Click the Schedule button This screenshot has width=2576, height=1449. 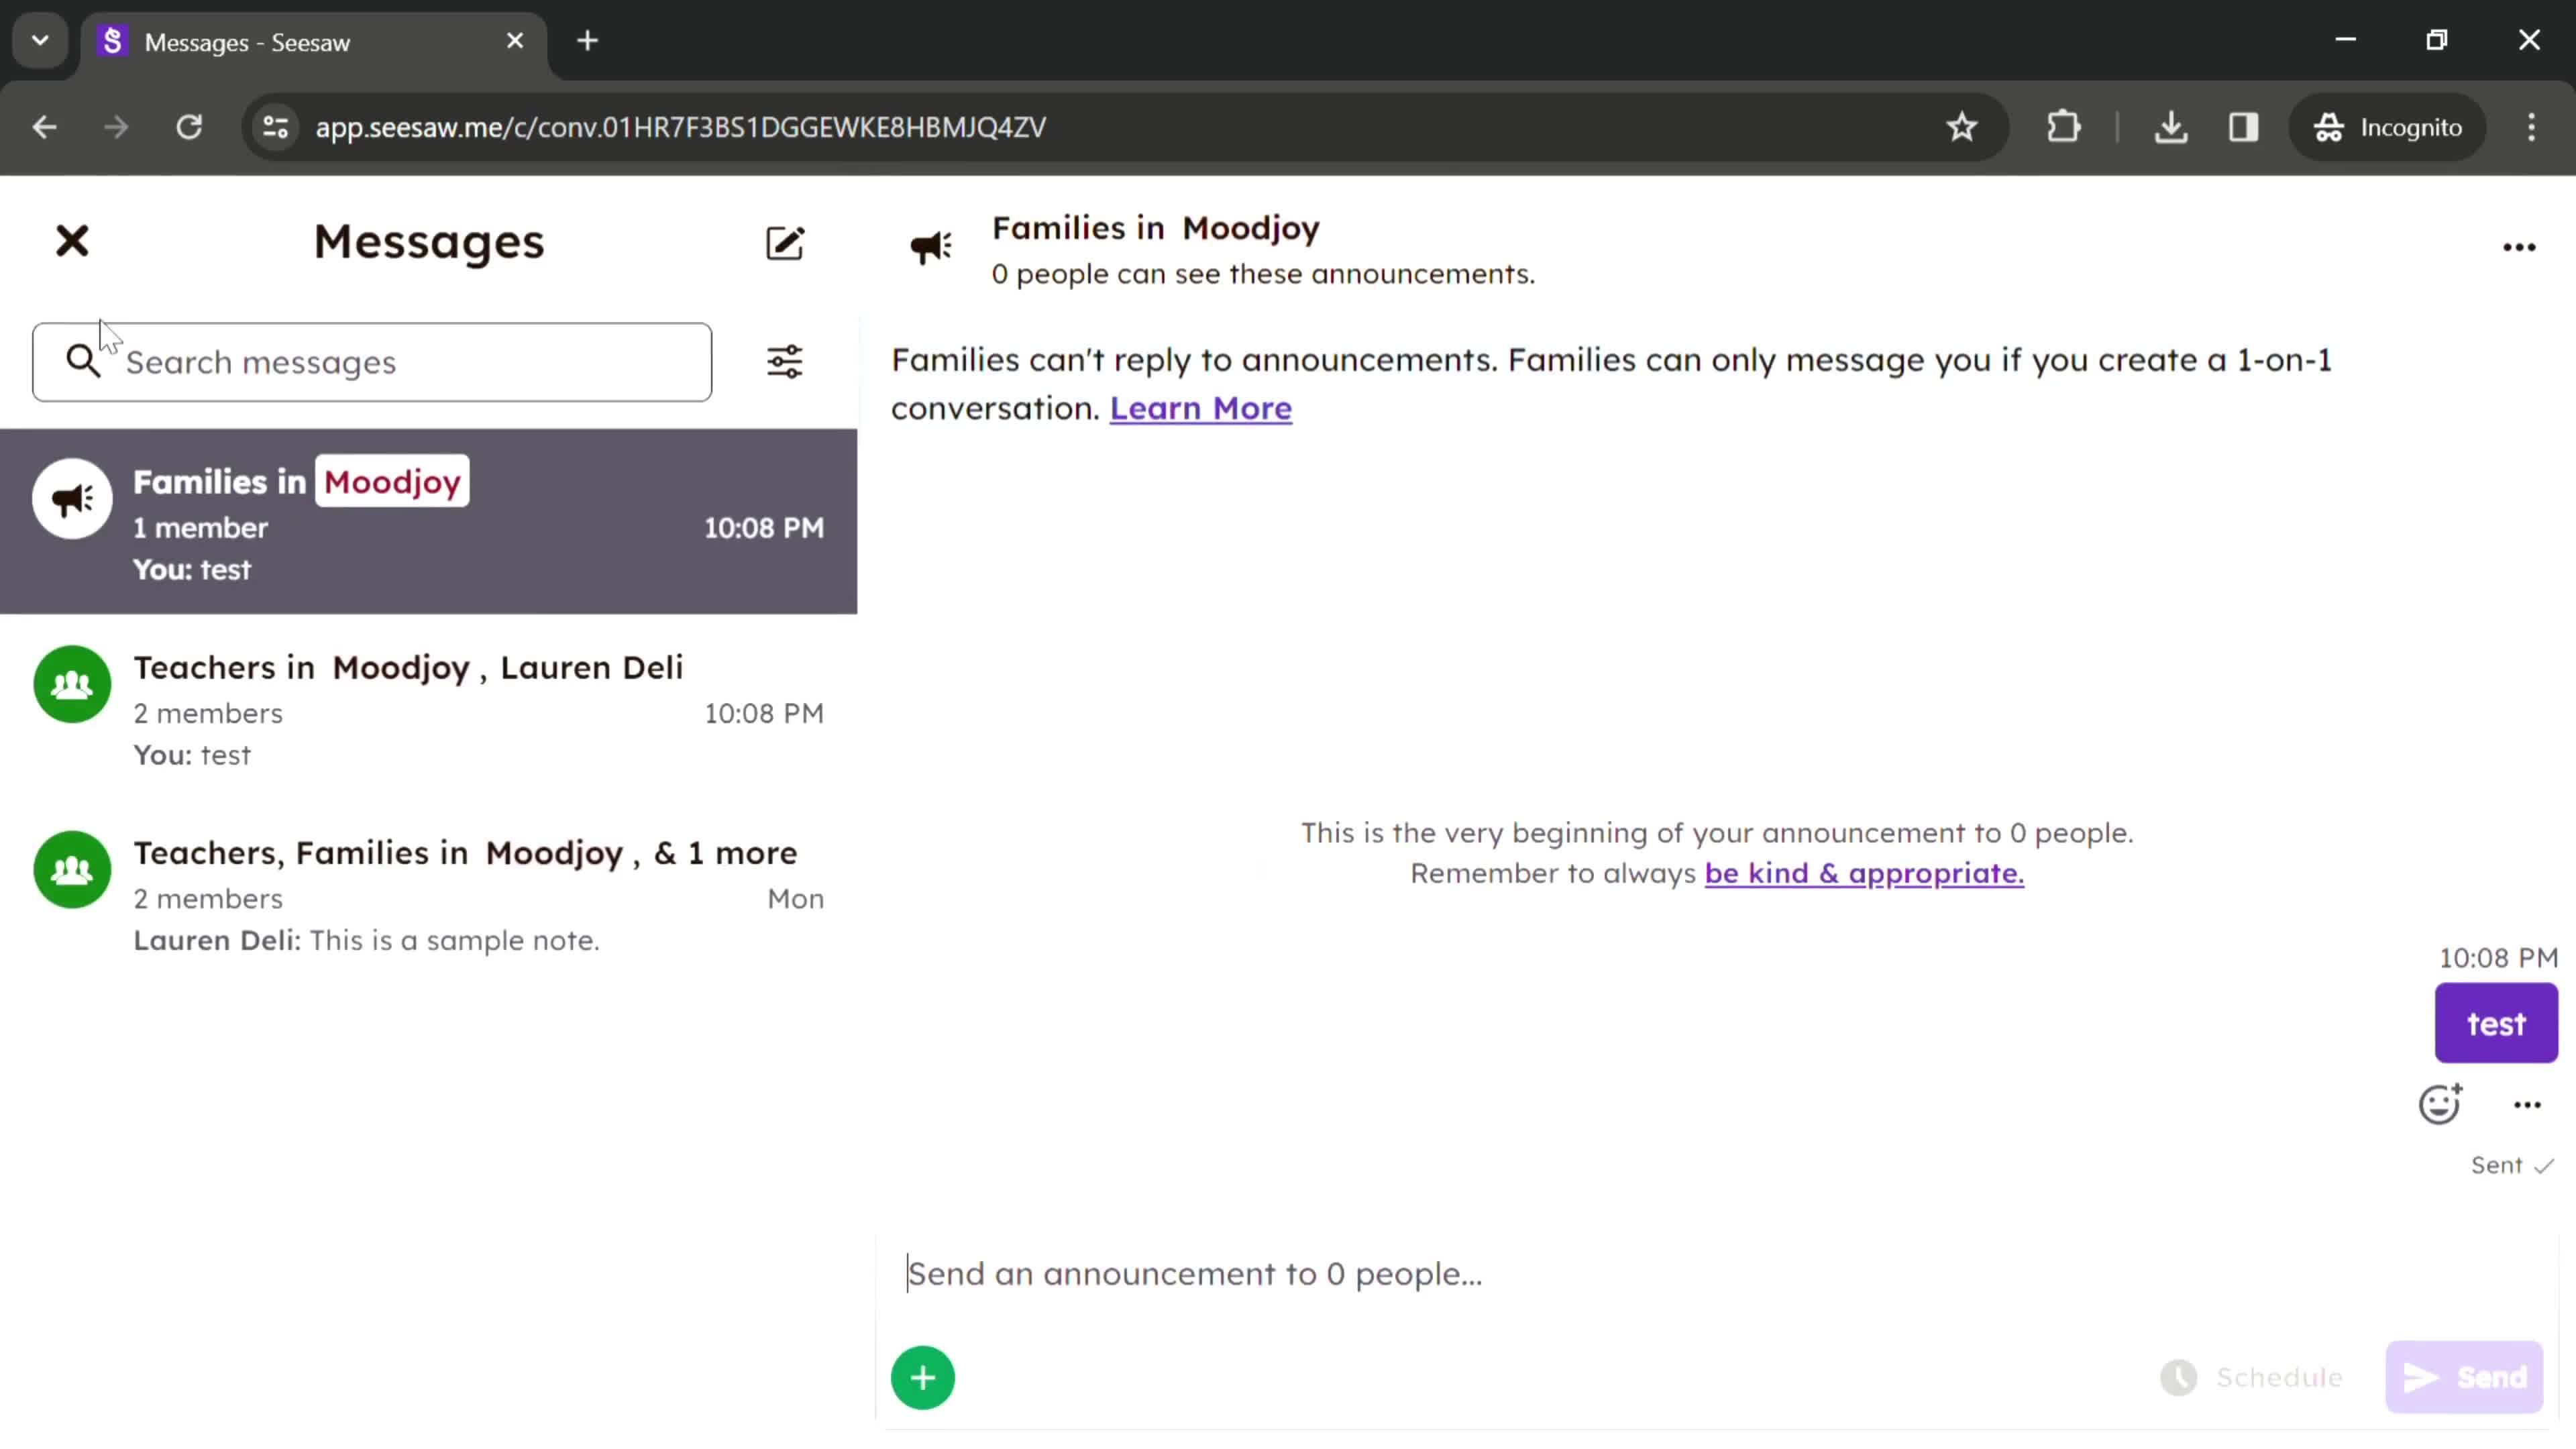(2252, 1378)
